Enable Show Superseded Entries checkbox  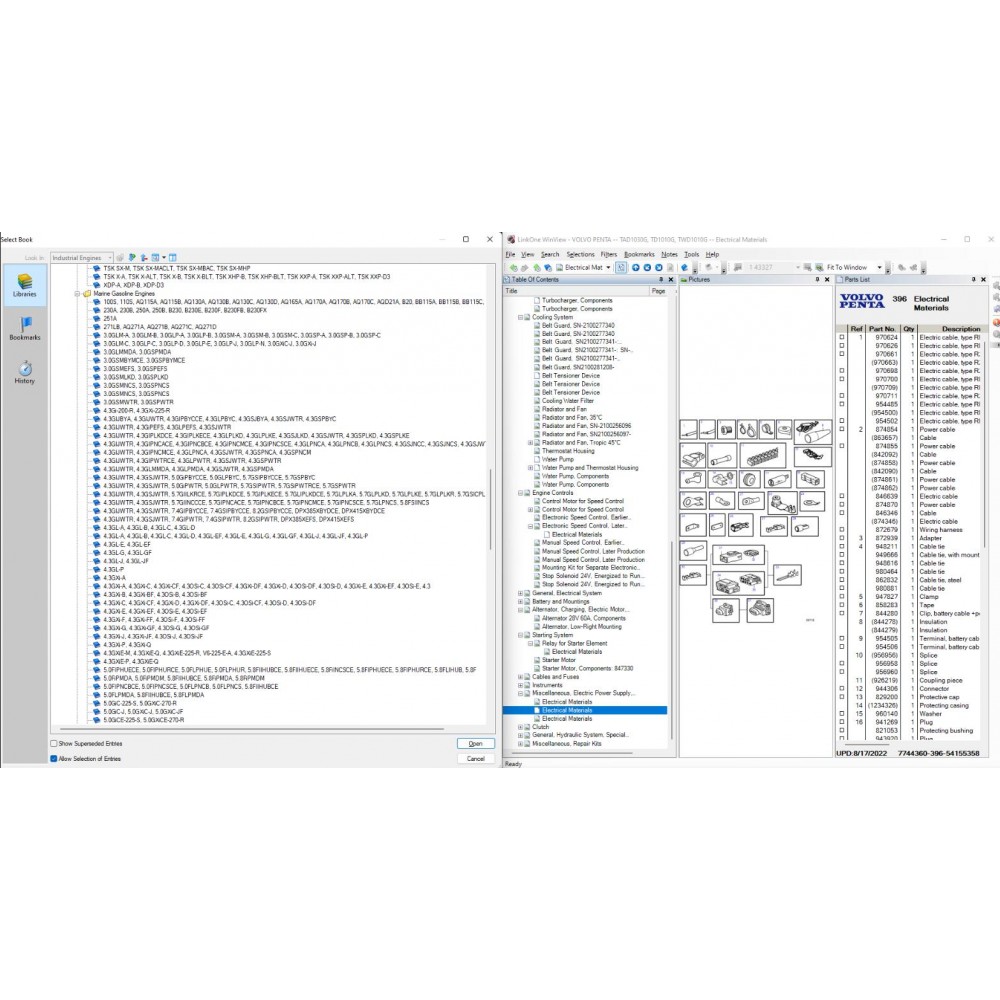(54, 744)
